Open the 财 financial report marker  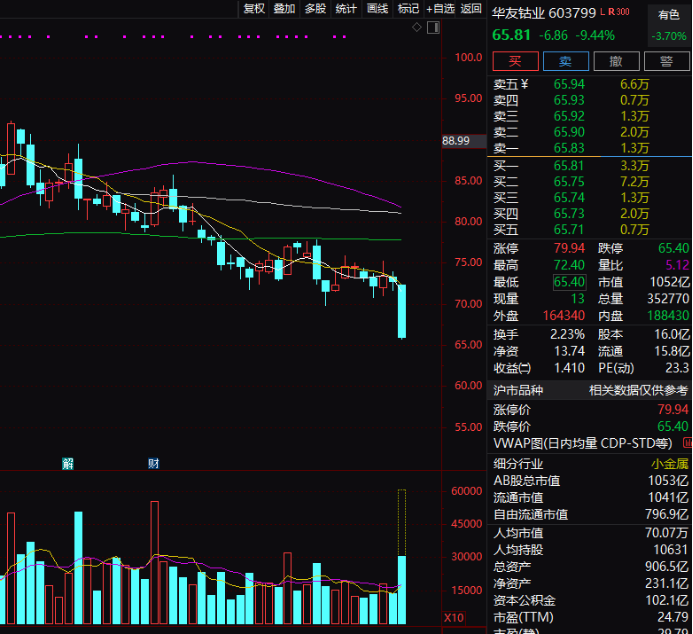pos(153,463)
